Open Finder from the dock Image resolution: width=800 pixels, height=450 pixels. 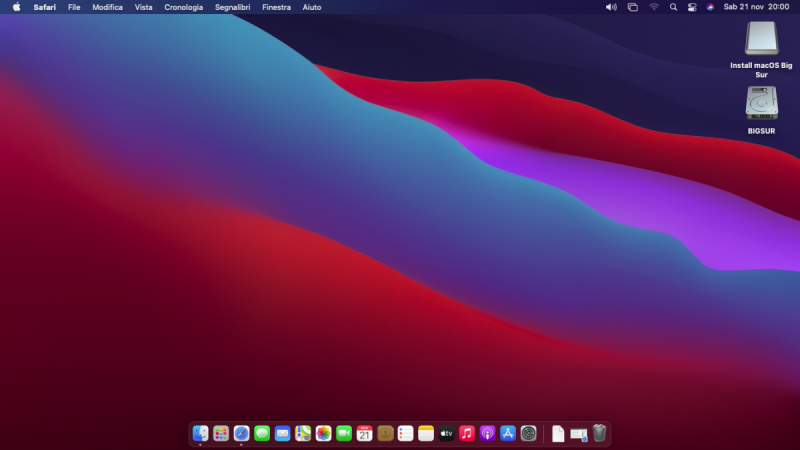[x=200, y=433]
